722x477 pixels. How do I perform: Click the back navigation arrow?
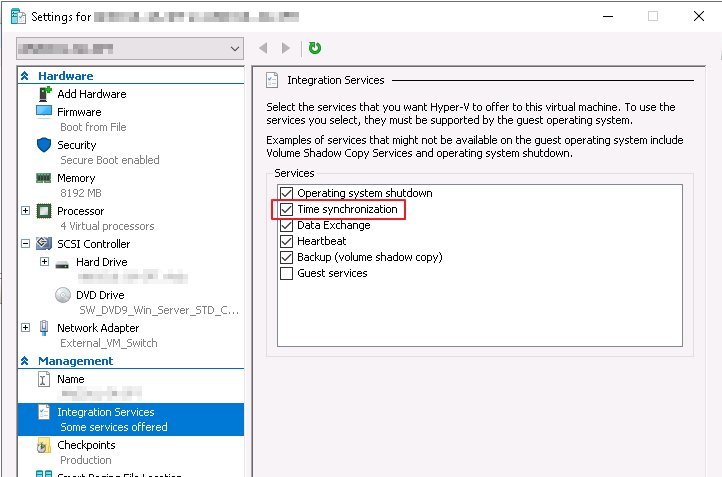coord(264,48)
